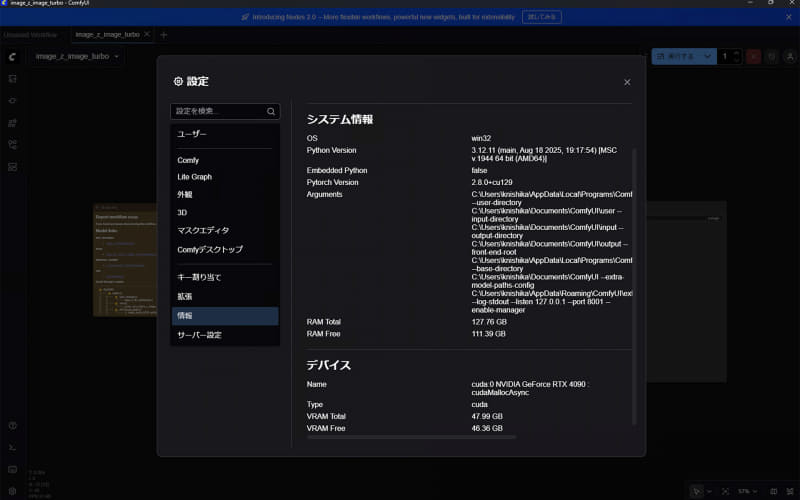
Task: Click the ComfyUI logo menu icon
Action: 13,57
